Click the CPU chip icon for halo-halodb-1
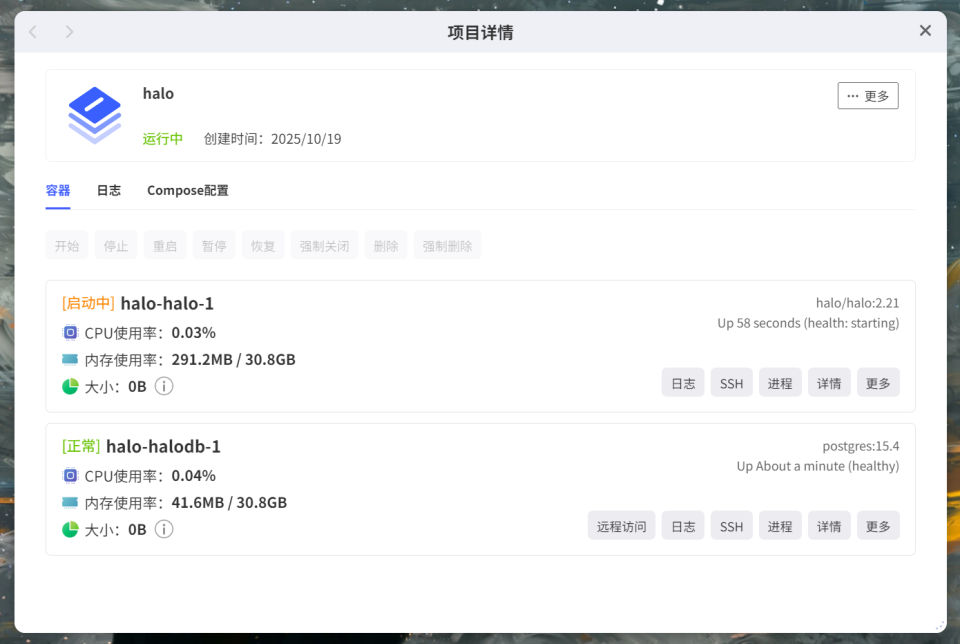960x644 pixels. [x=70, y=476]
